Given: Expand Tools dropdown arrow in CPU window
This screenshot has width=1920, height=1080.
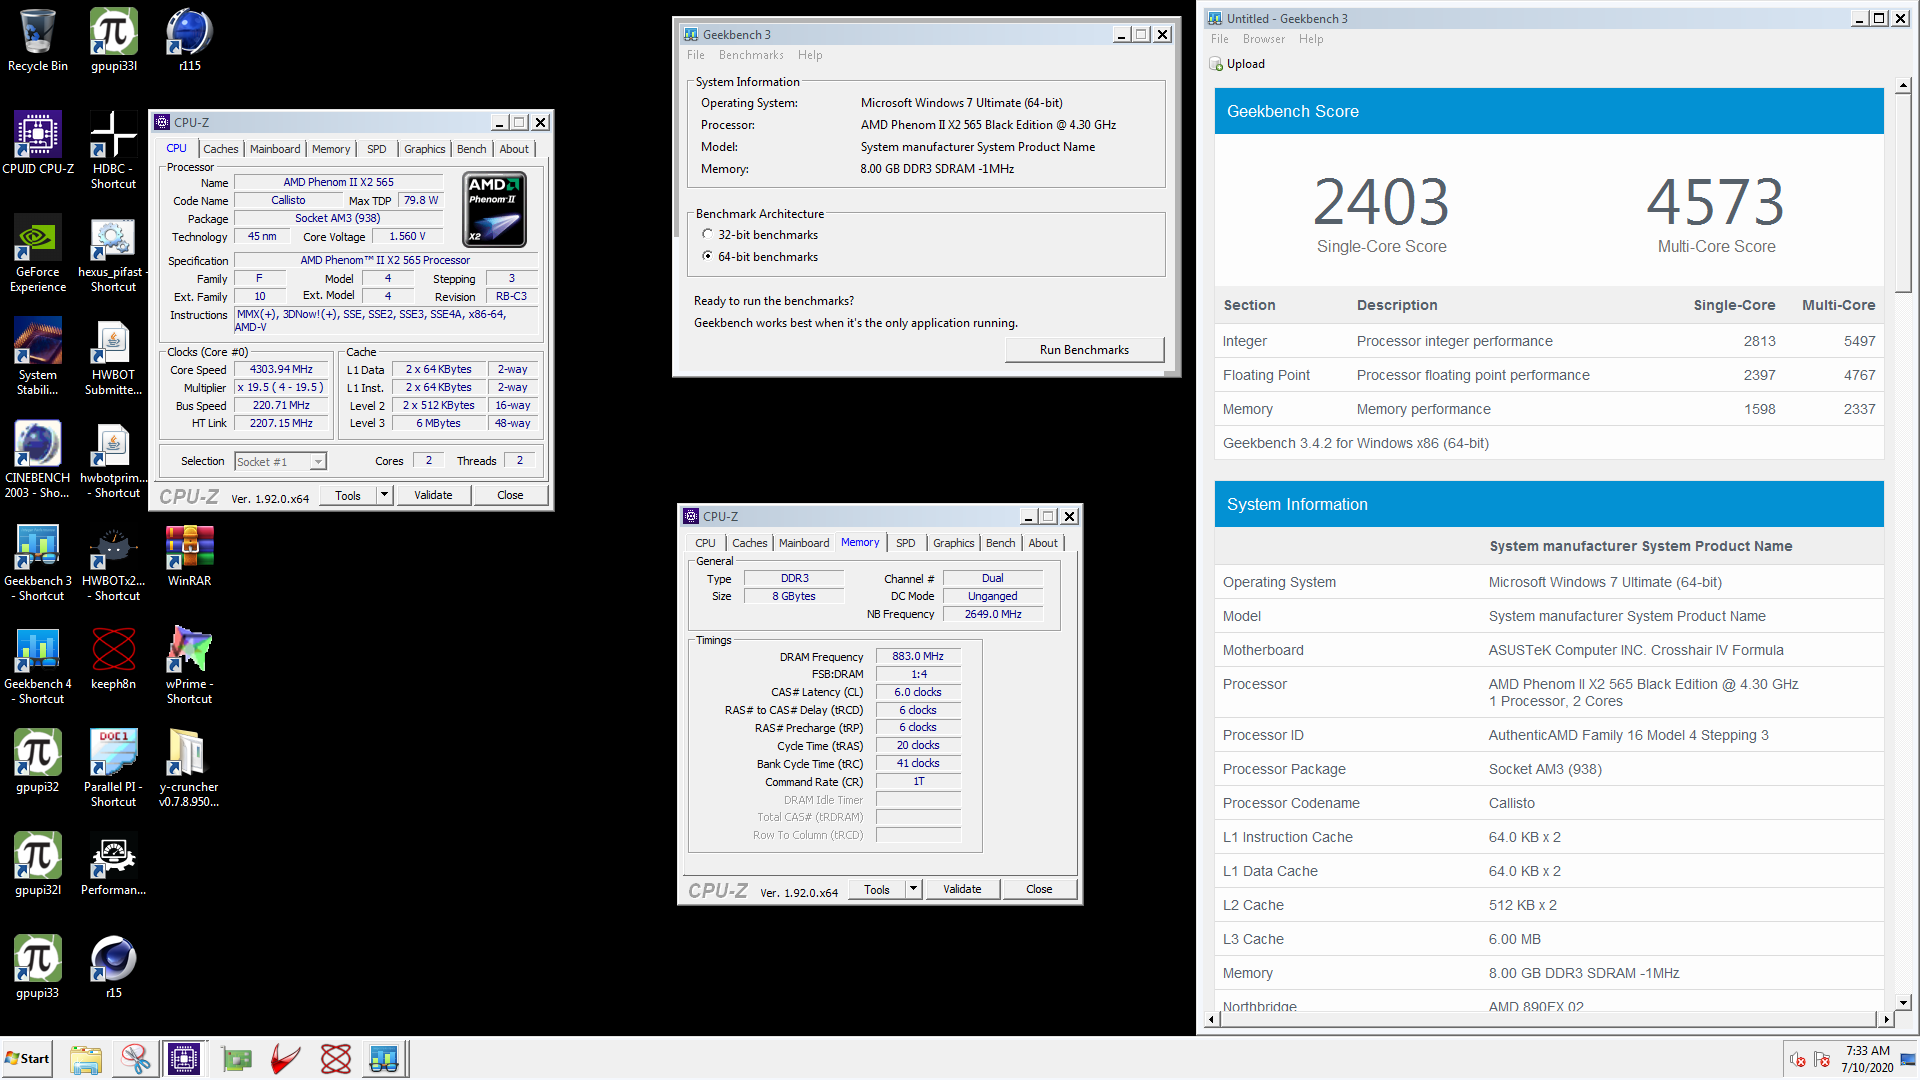Looking at the screenshot, I should (x=383, y=495).
